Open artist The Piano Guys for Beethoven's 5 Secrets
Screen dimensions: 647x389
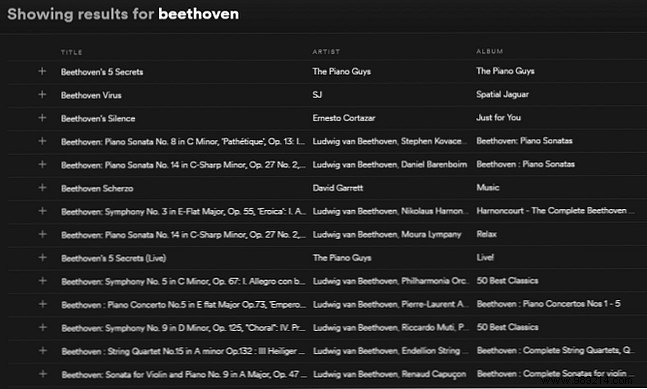click(342, 71)
